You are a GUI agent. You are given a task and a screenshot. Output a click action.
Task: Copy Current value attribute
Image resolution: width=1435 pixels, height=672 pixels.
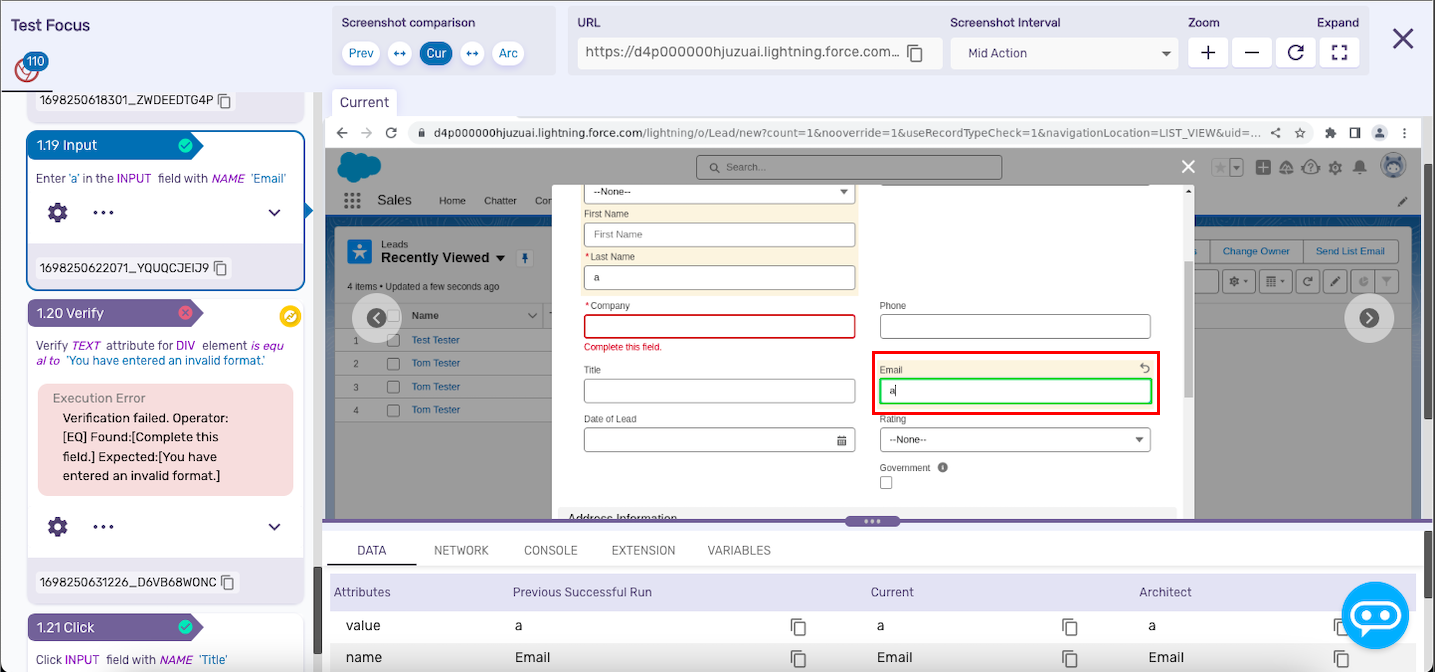click(1070, 626)
